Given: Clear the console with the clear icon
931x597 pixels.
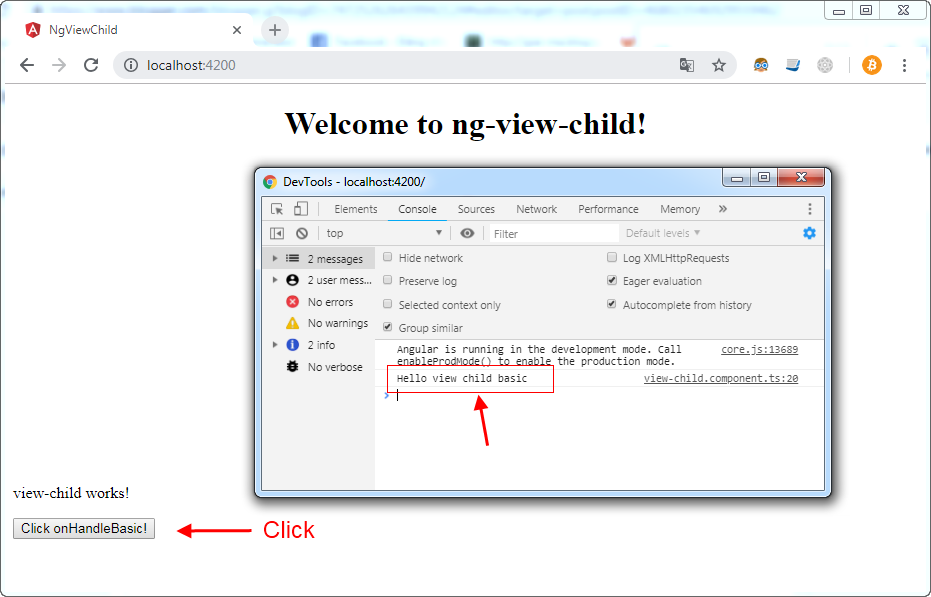Looking at the screenshot, I should [301, 233].
